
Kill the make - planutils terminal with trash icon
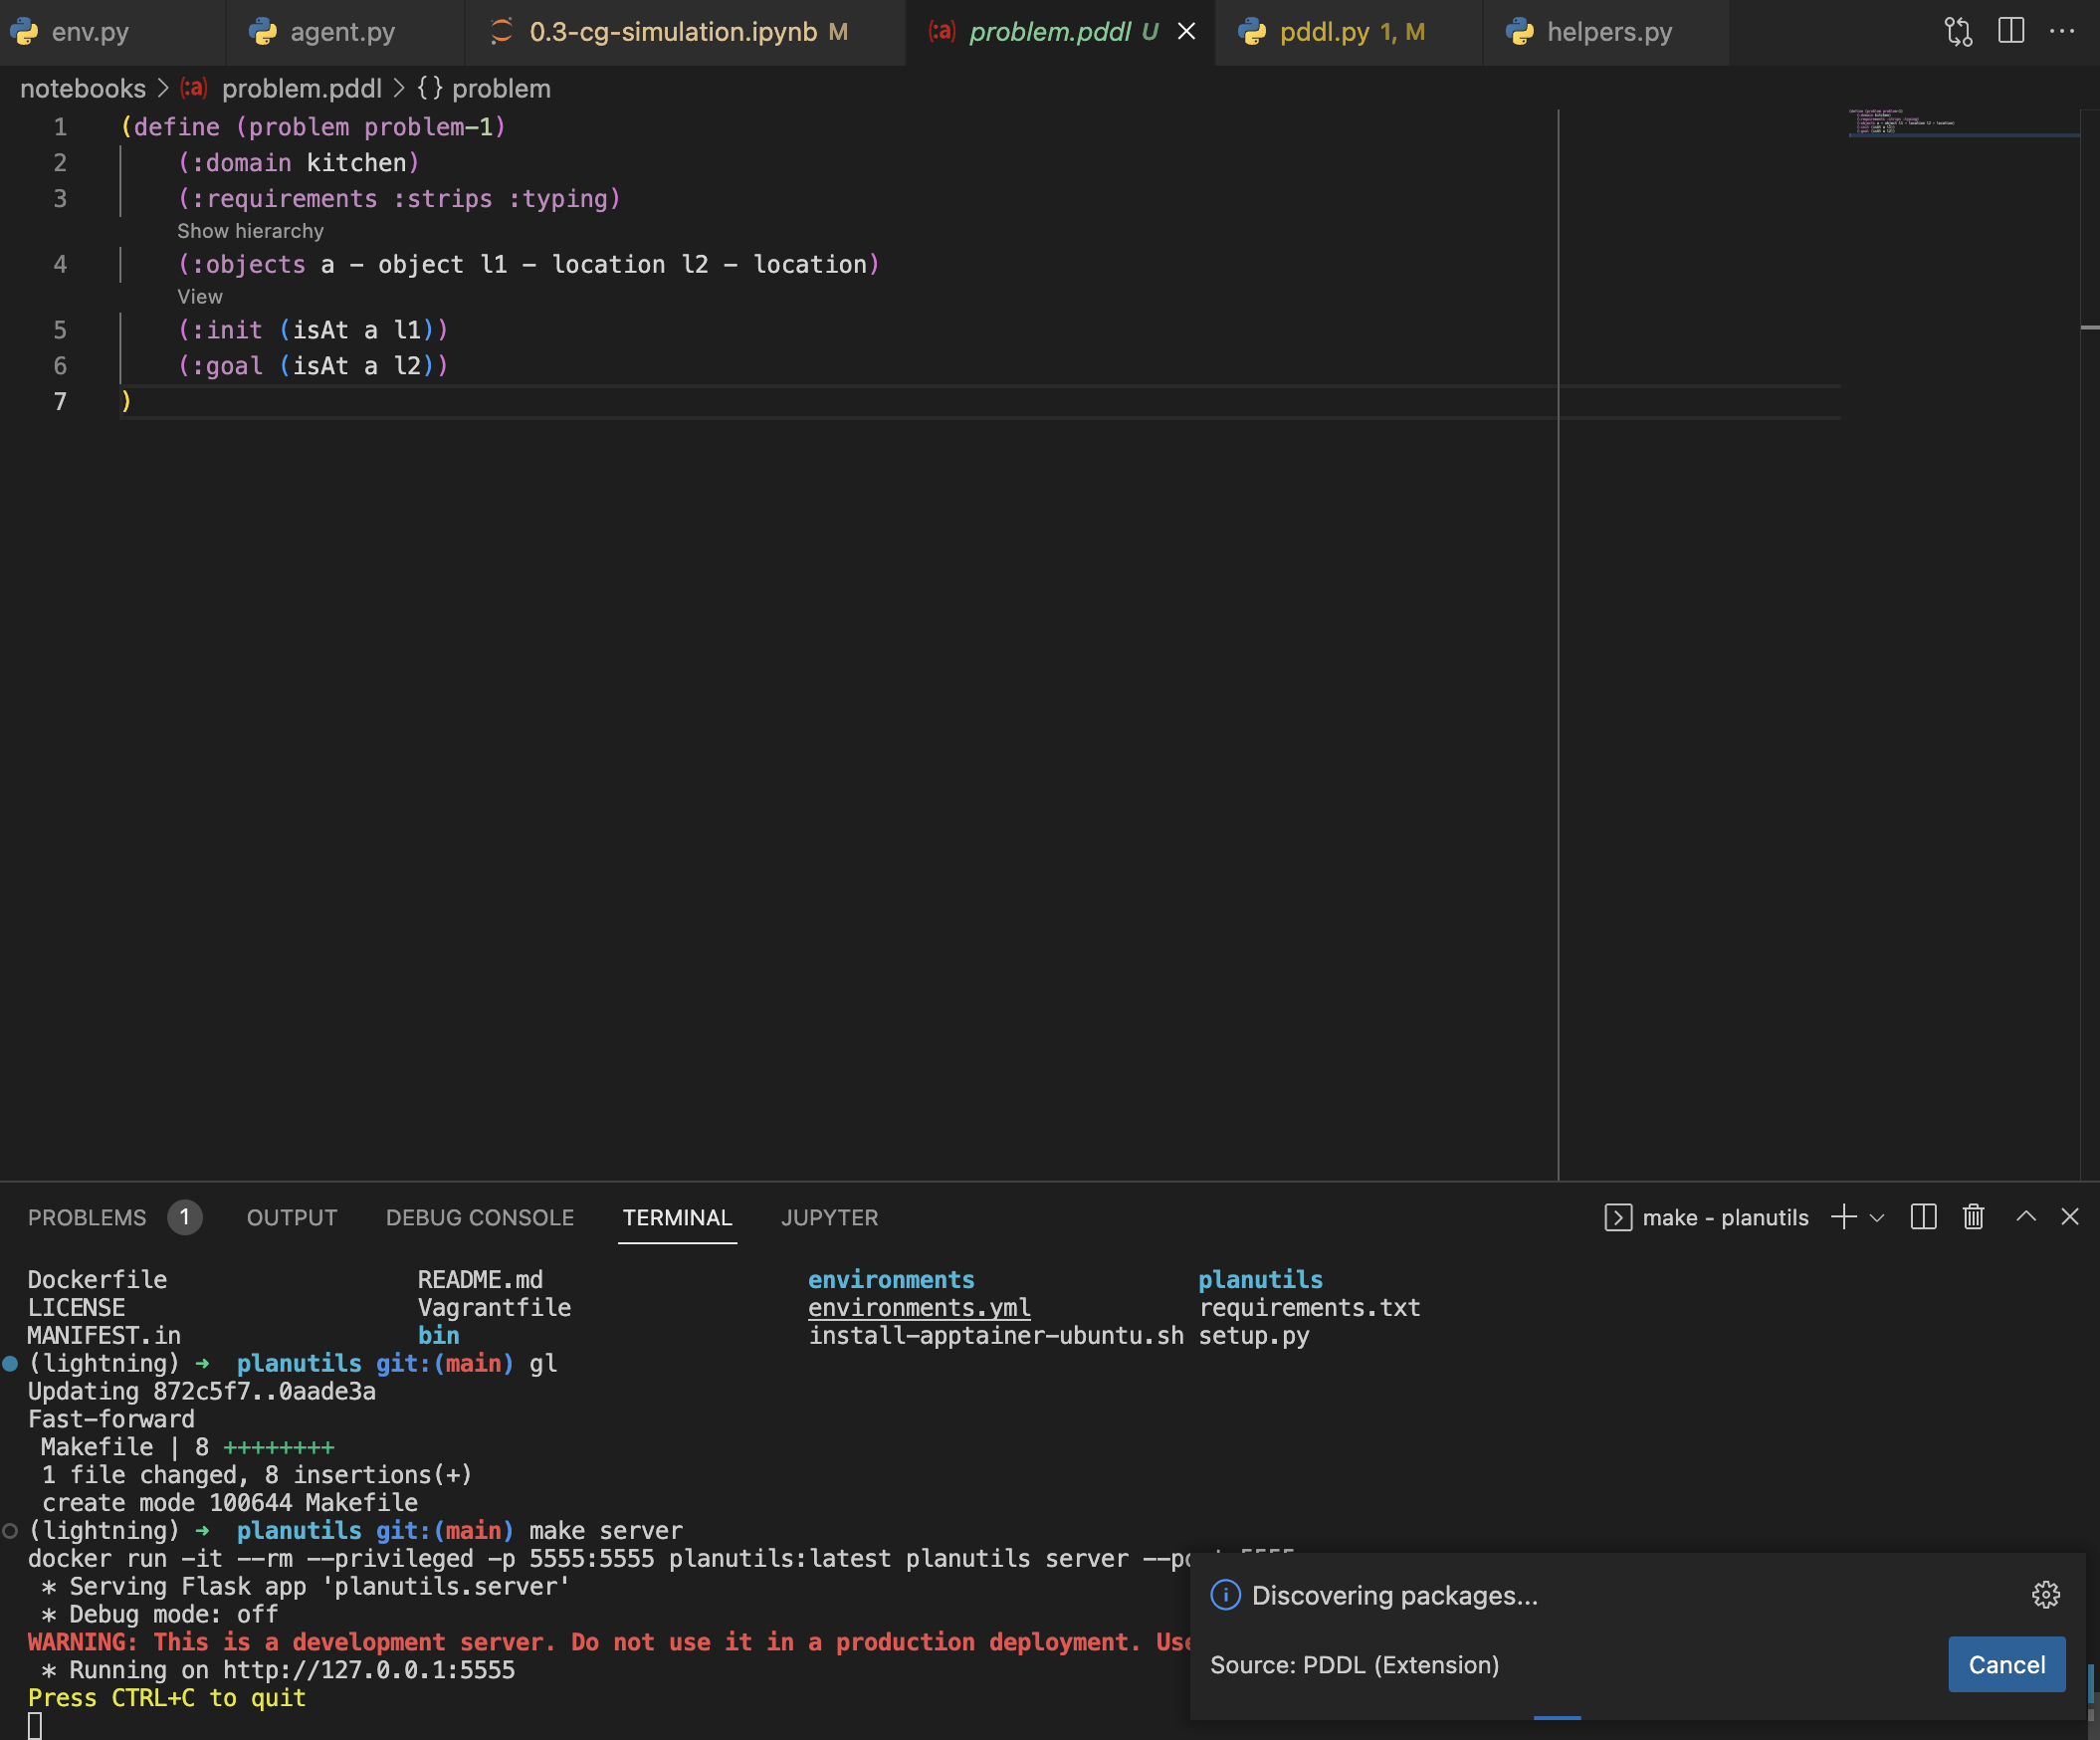coord(1972,1218)
